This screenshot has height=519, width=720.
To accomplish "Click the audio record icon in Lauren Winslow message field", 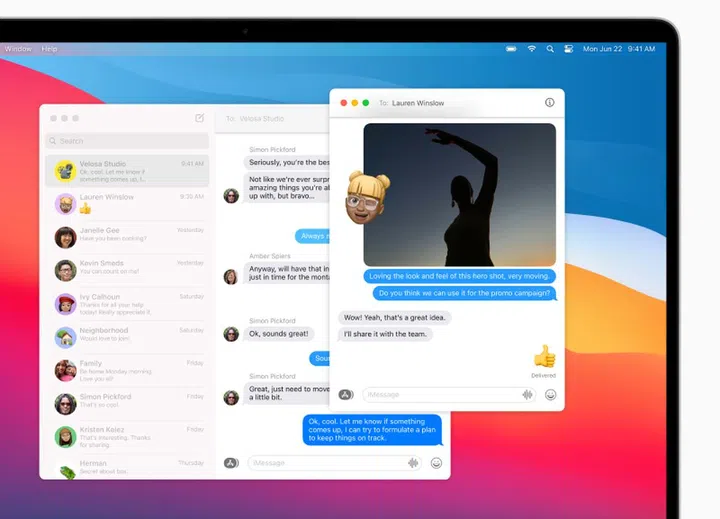I will tap(527, 395).
